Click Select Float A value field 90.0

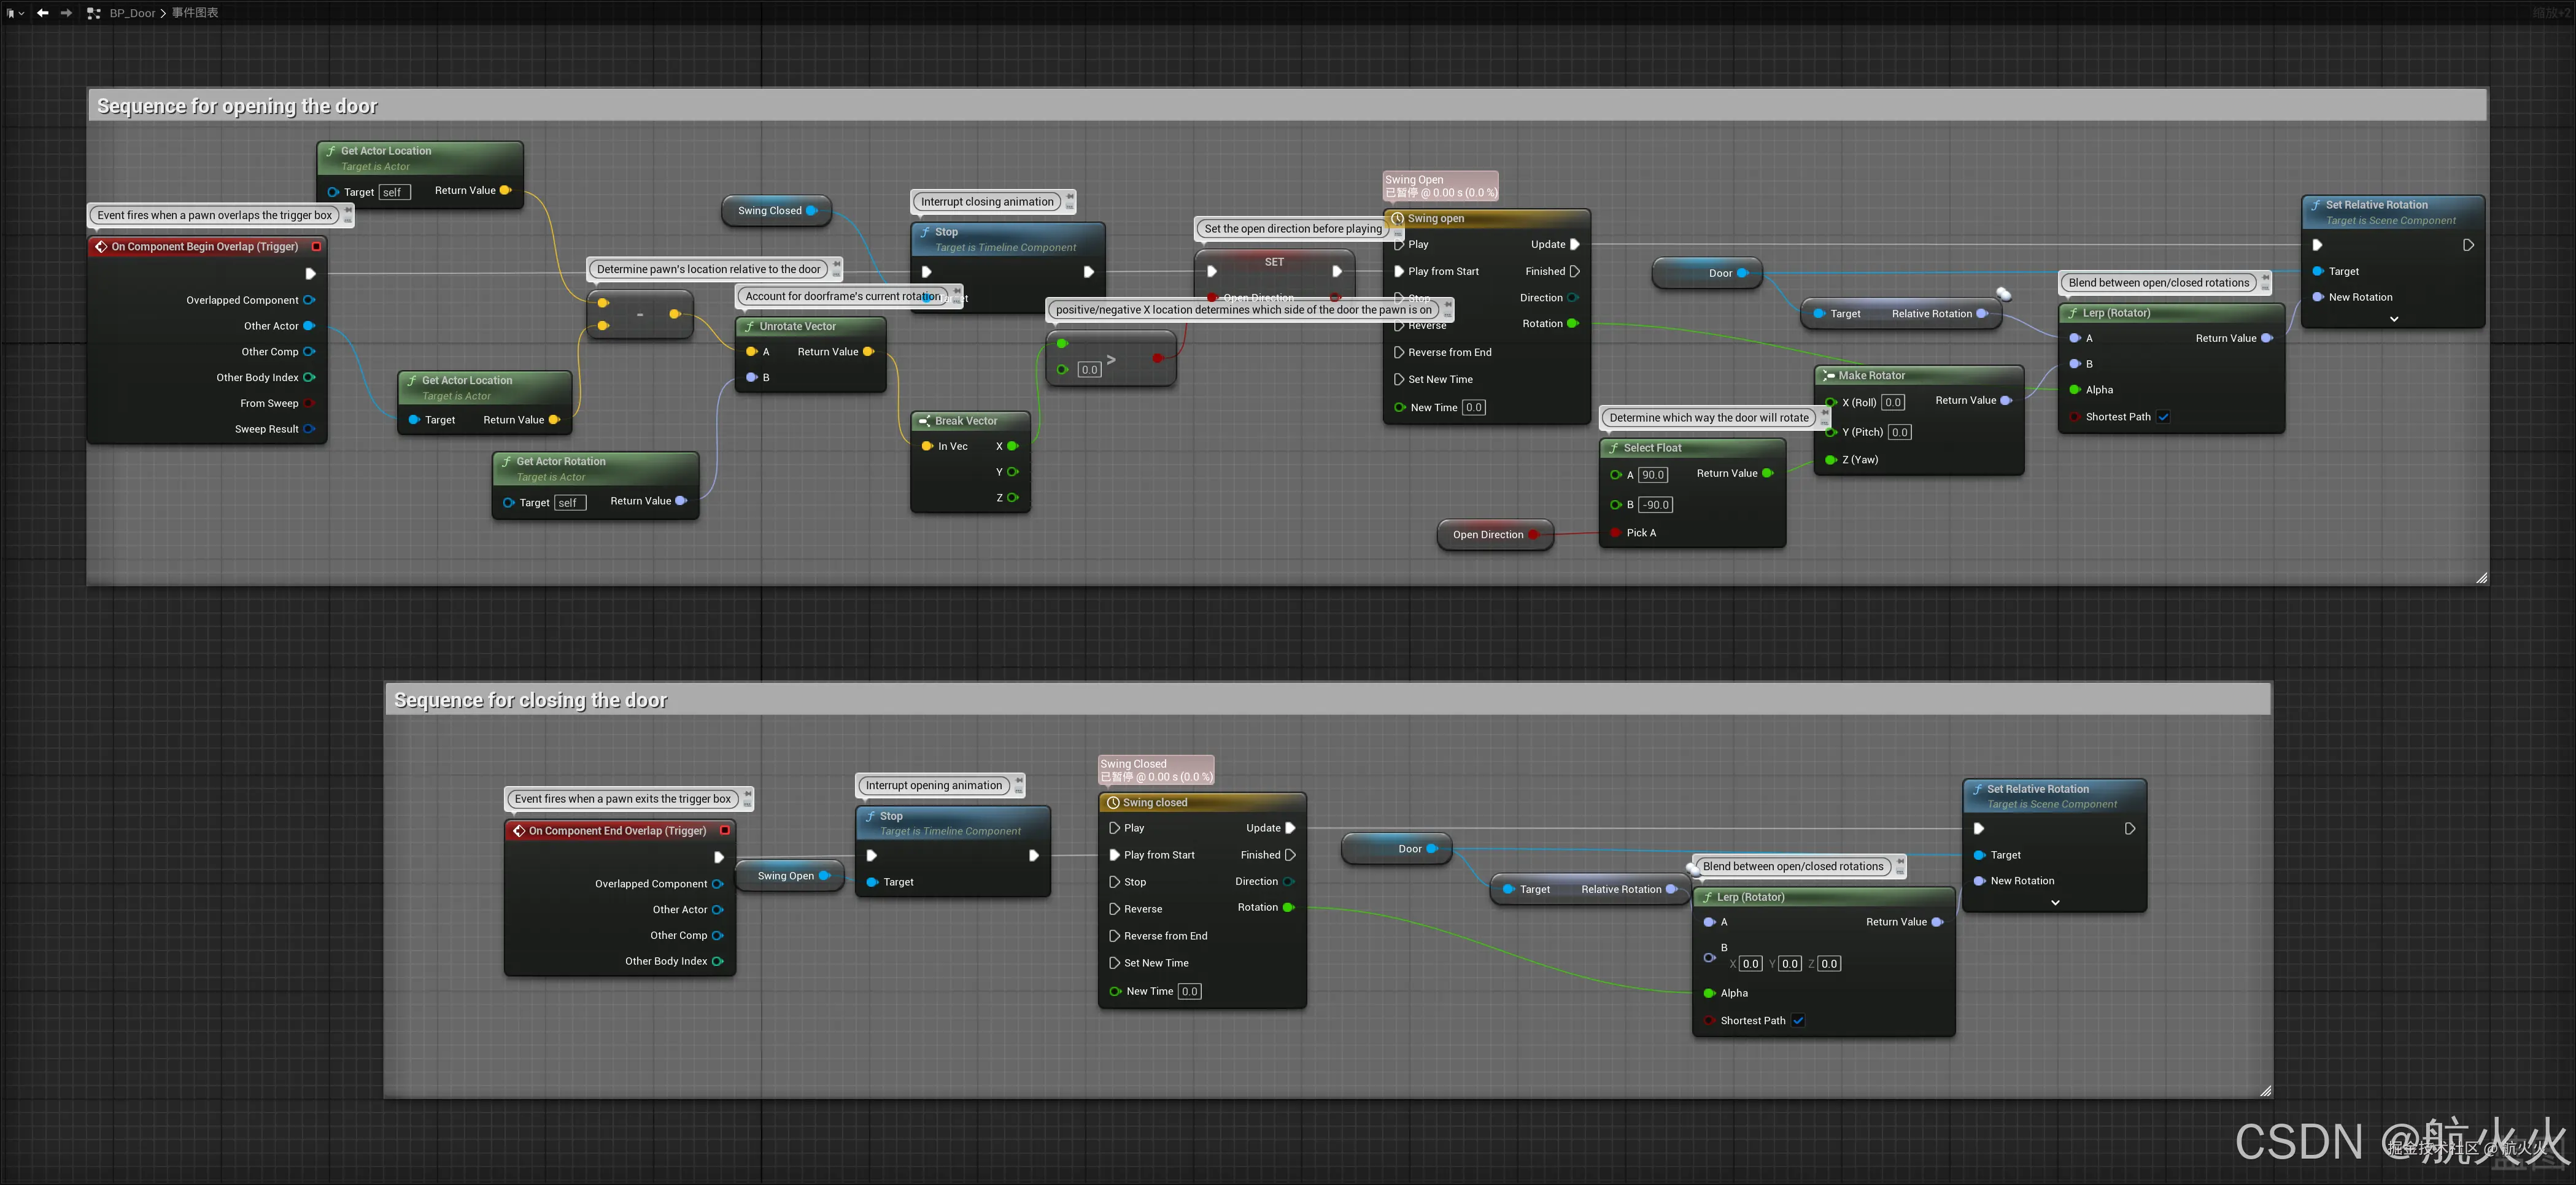[x=1653, y=475]
